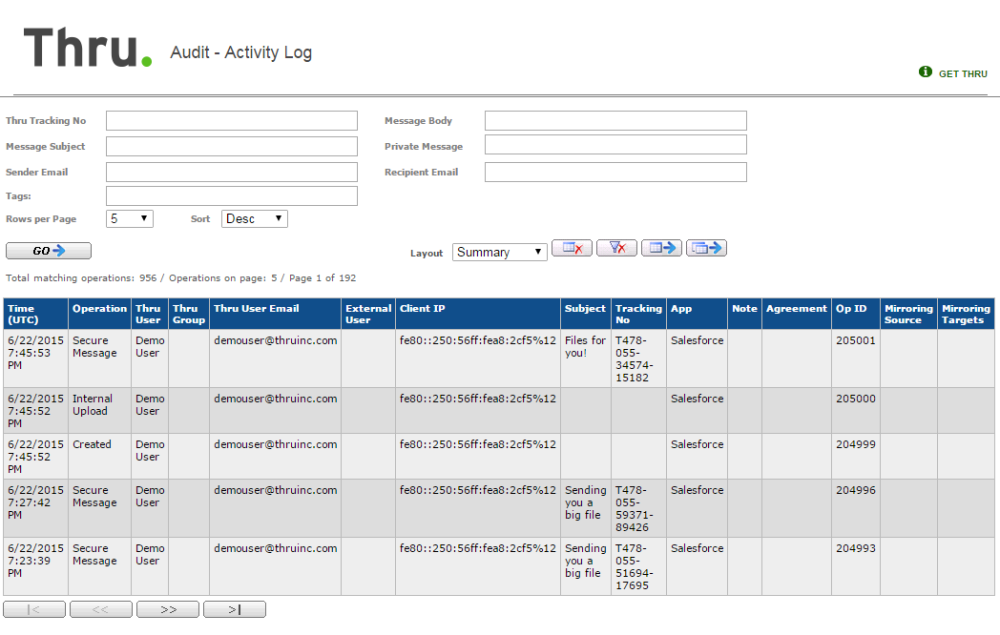Focus the Recipient Email input field
This screenshot has height=635, width=1000.
pyautogui.click(x=615, y=172)
